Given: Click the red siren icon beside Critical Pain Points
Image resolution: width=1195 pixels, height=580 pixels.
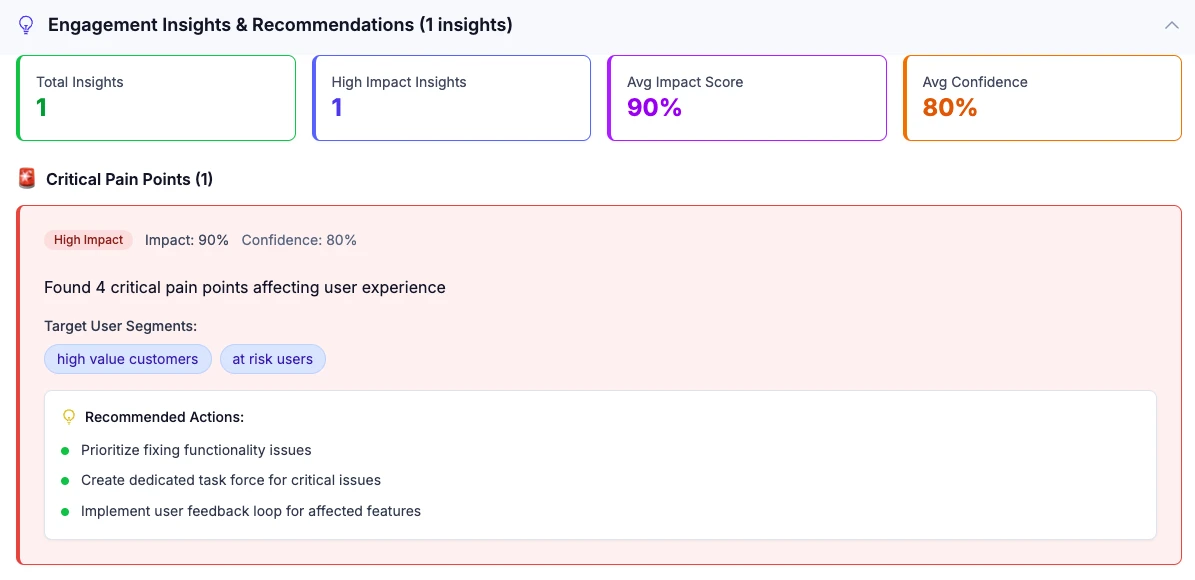Looking at the screenshot, I should [27, 179].
